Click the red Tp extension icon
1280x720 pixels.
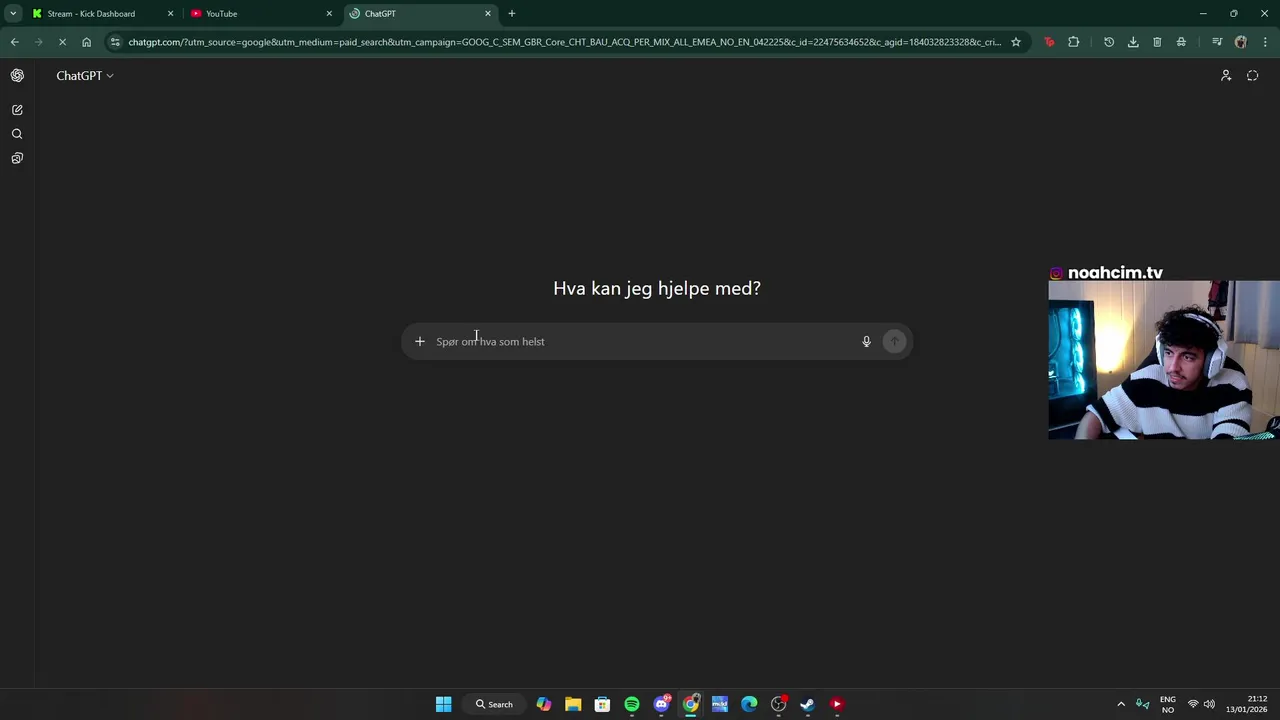1049,42
